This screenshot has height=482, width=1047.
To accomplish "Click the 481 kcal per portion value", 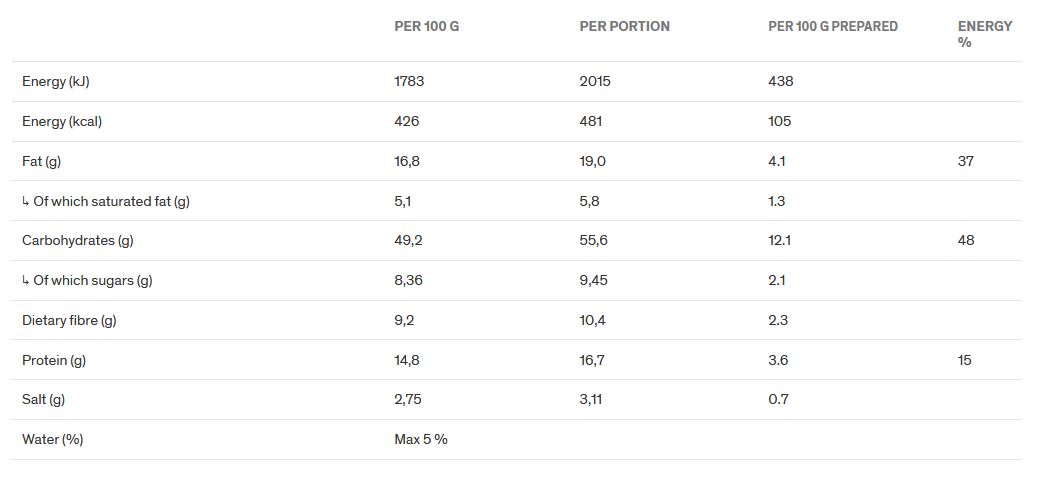I will 592,121.
